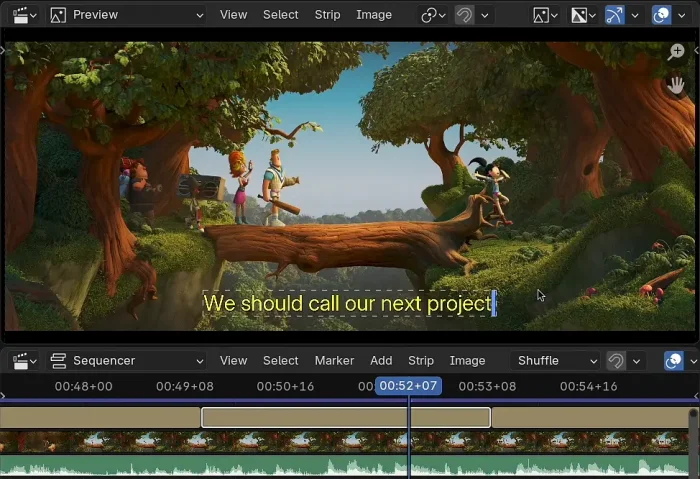
Task: Open the Sequencer header Select menu
Action: pyautogui.click(x=280, y=361)
